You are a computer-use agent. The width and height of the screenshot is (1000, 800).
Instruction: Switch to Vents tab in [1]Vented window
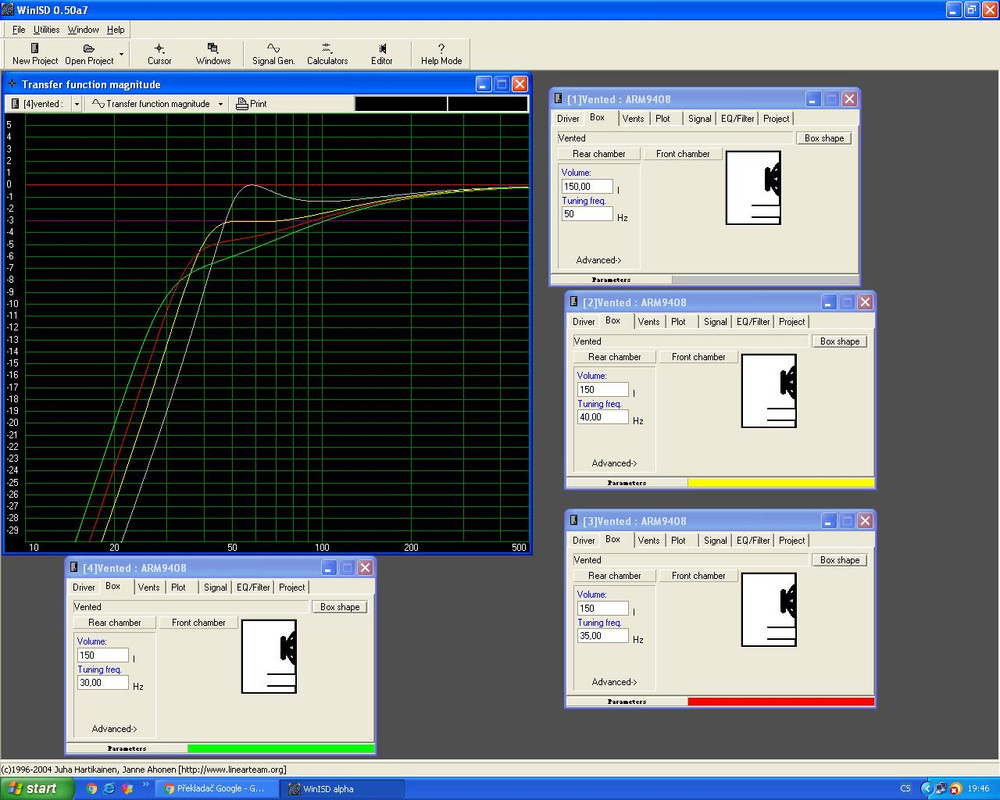click(x=633, y=119)
